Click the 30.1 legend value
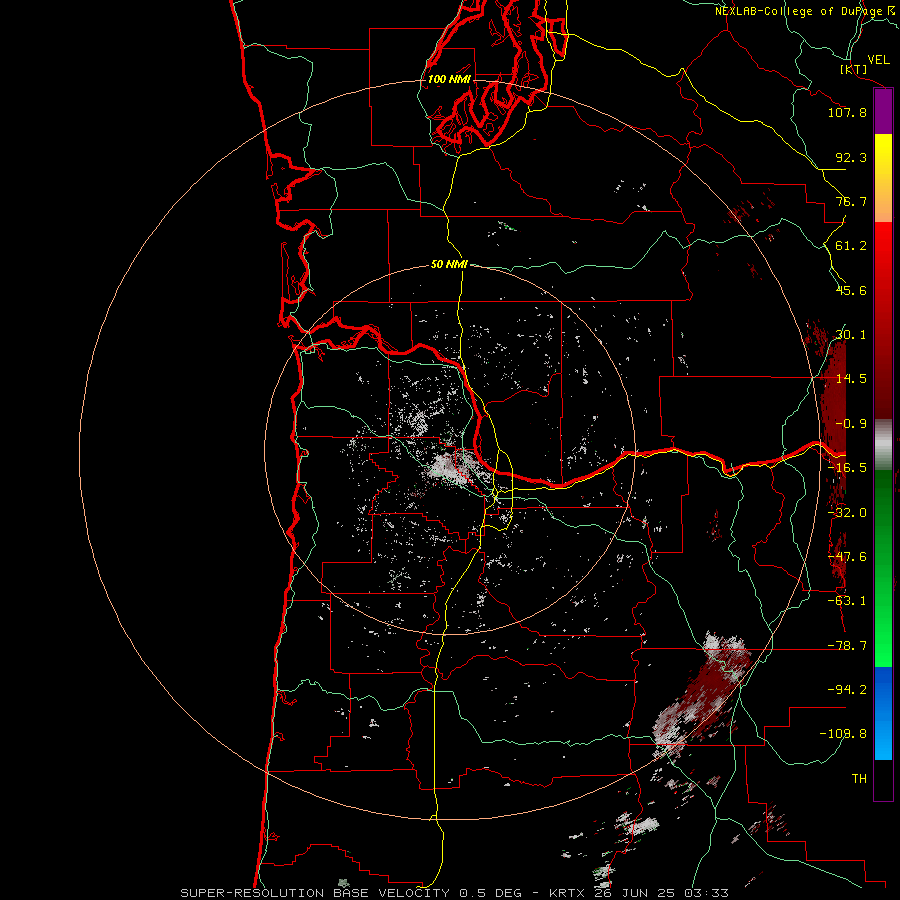Image resolution: width=900 pixels, height=900 pixels. [x=851, y=335]
